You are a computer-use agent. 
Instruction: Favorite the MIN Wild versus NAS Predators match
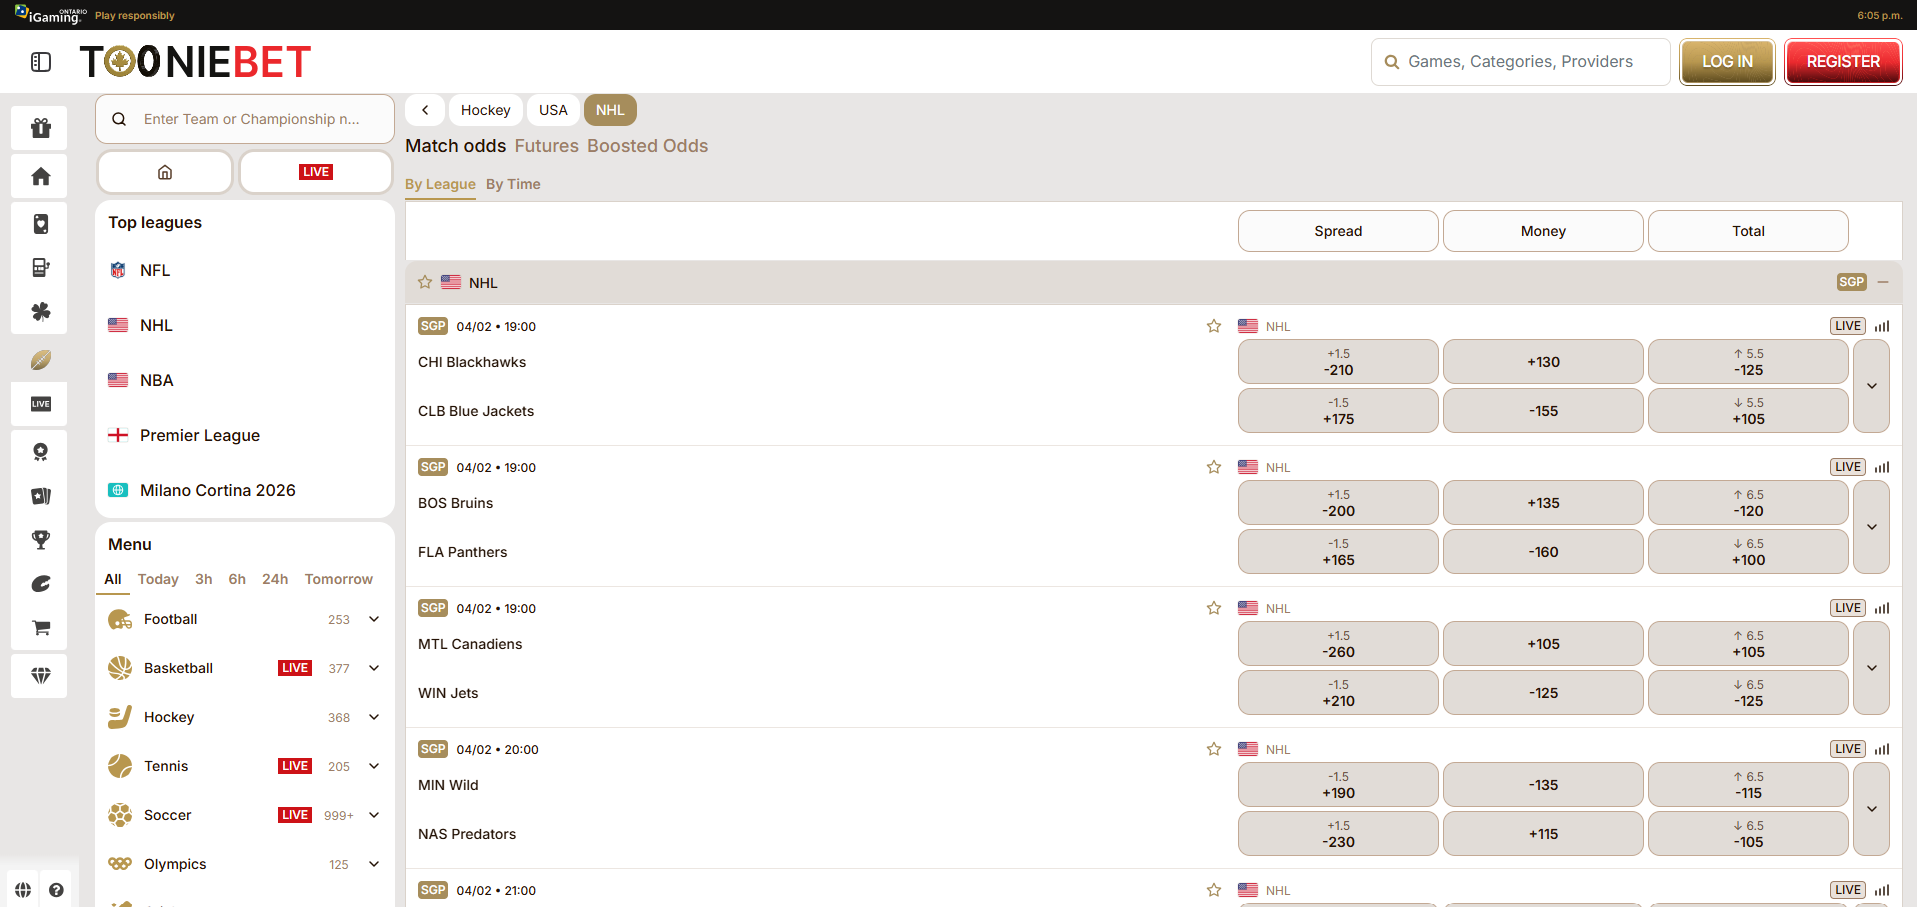pyautogui.click(x=1213, y=748)
